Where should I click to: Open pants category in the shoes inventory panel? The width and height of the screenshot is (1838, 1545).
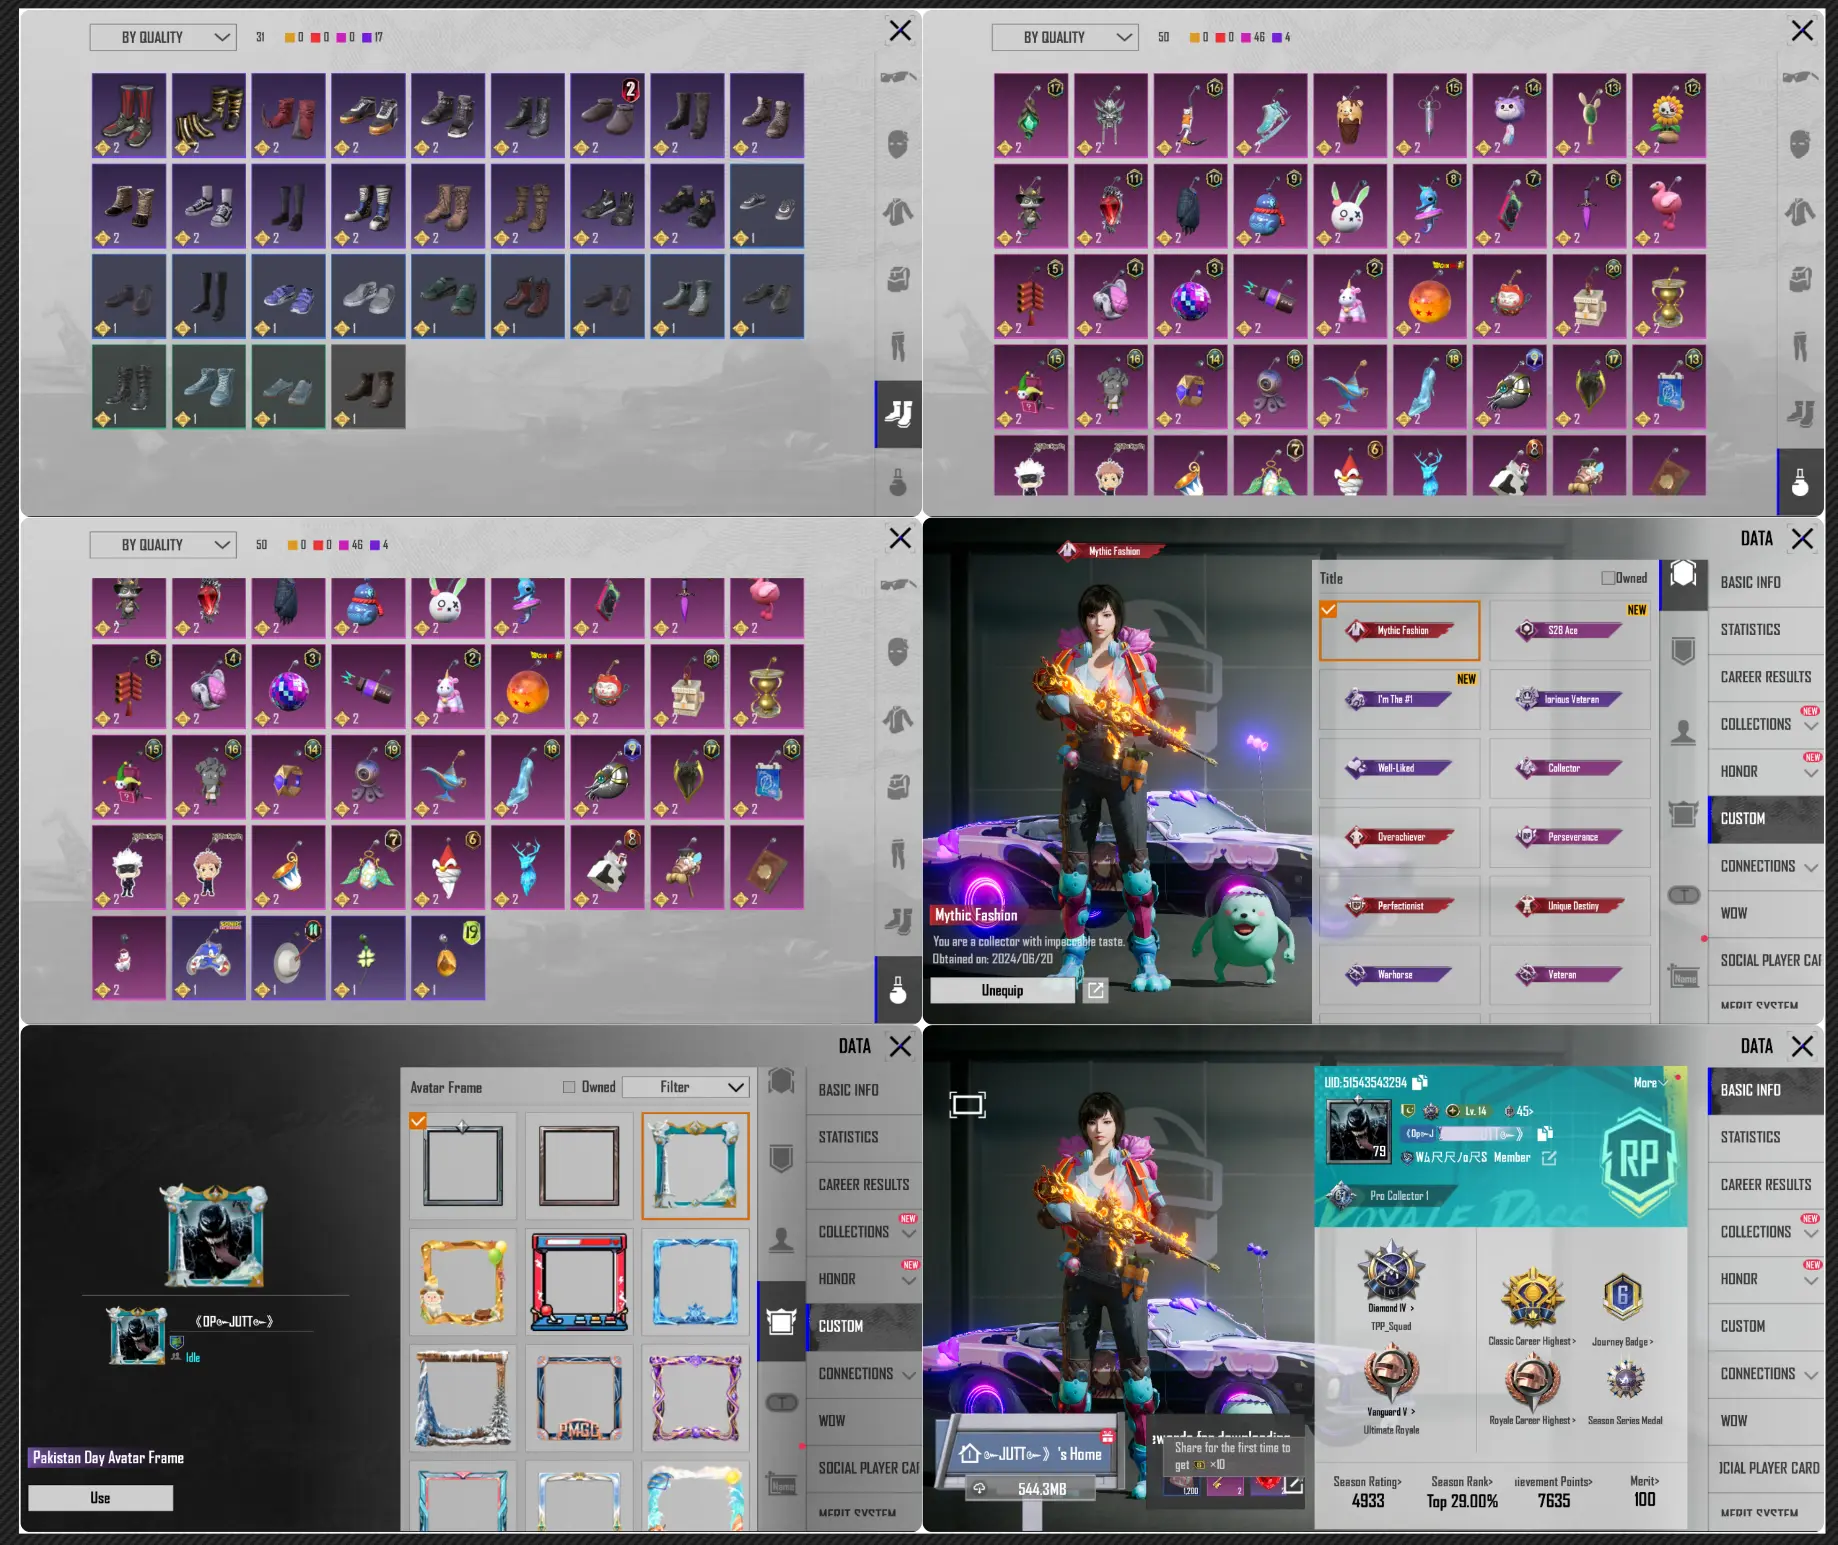coord(898,346)
